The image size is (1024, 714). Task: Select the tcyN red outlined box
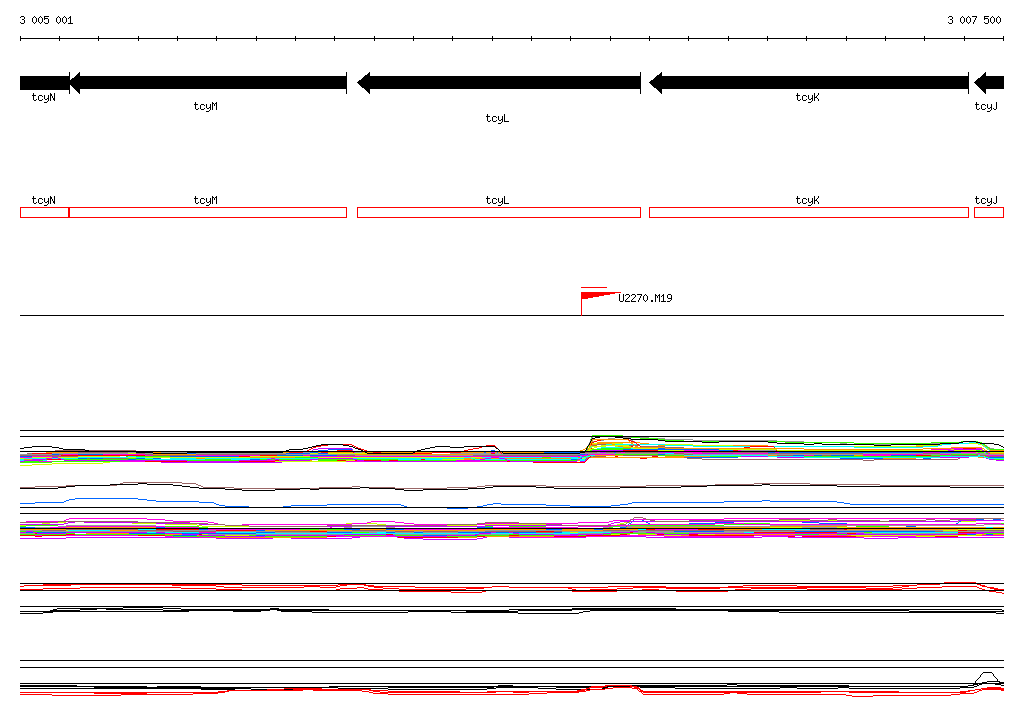pos(44,212)
